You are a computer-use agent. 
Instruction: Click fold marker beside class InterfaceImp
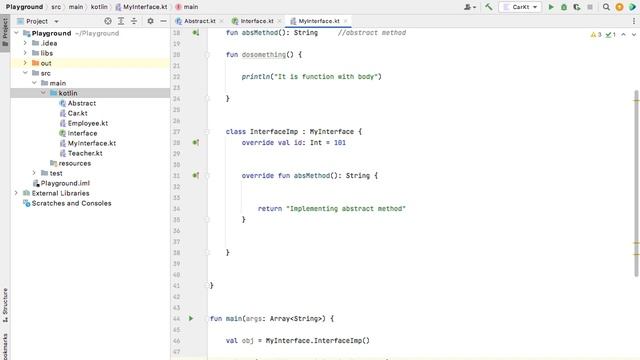pos(207,132)
